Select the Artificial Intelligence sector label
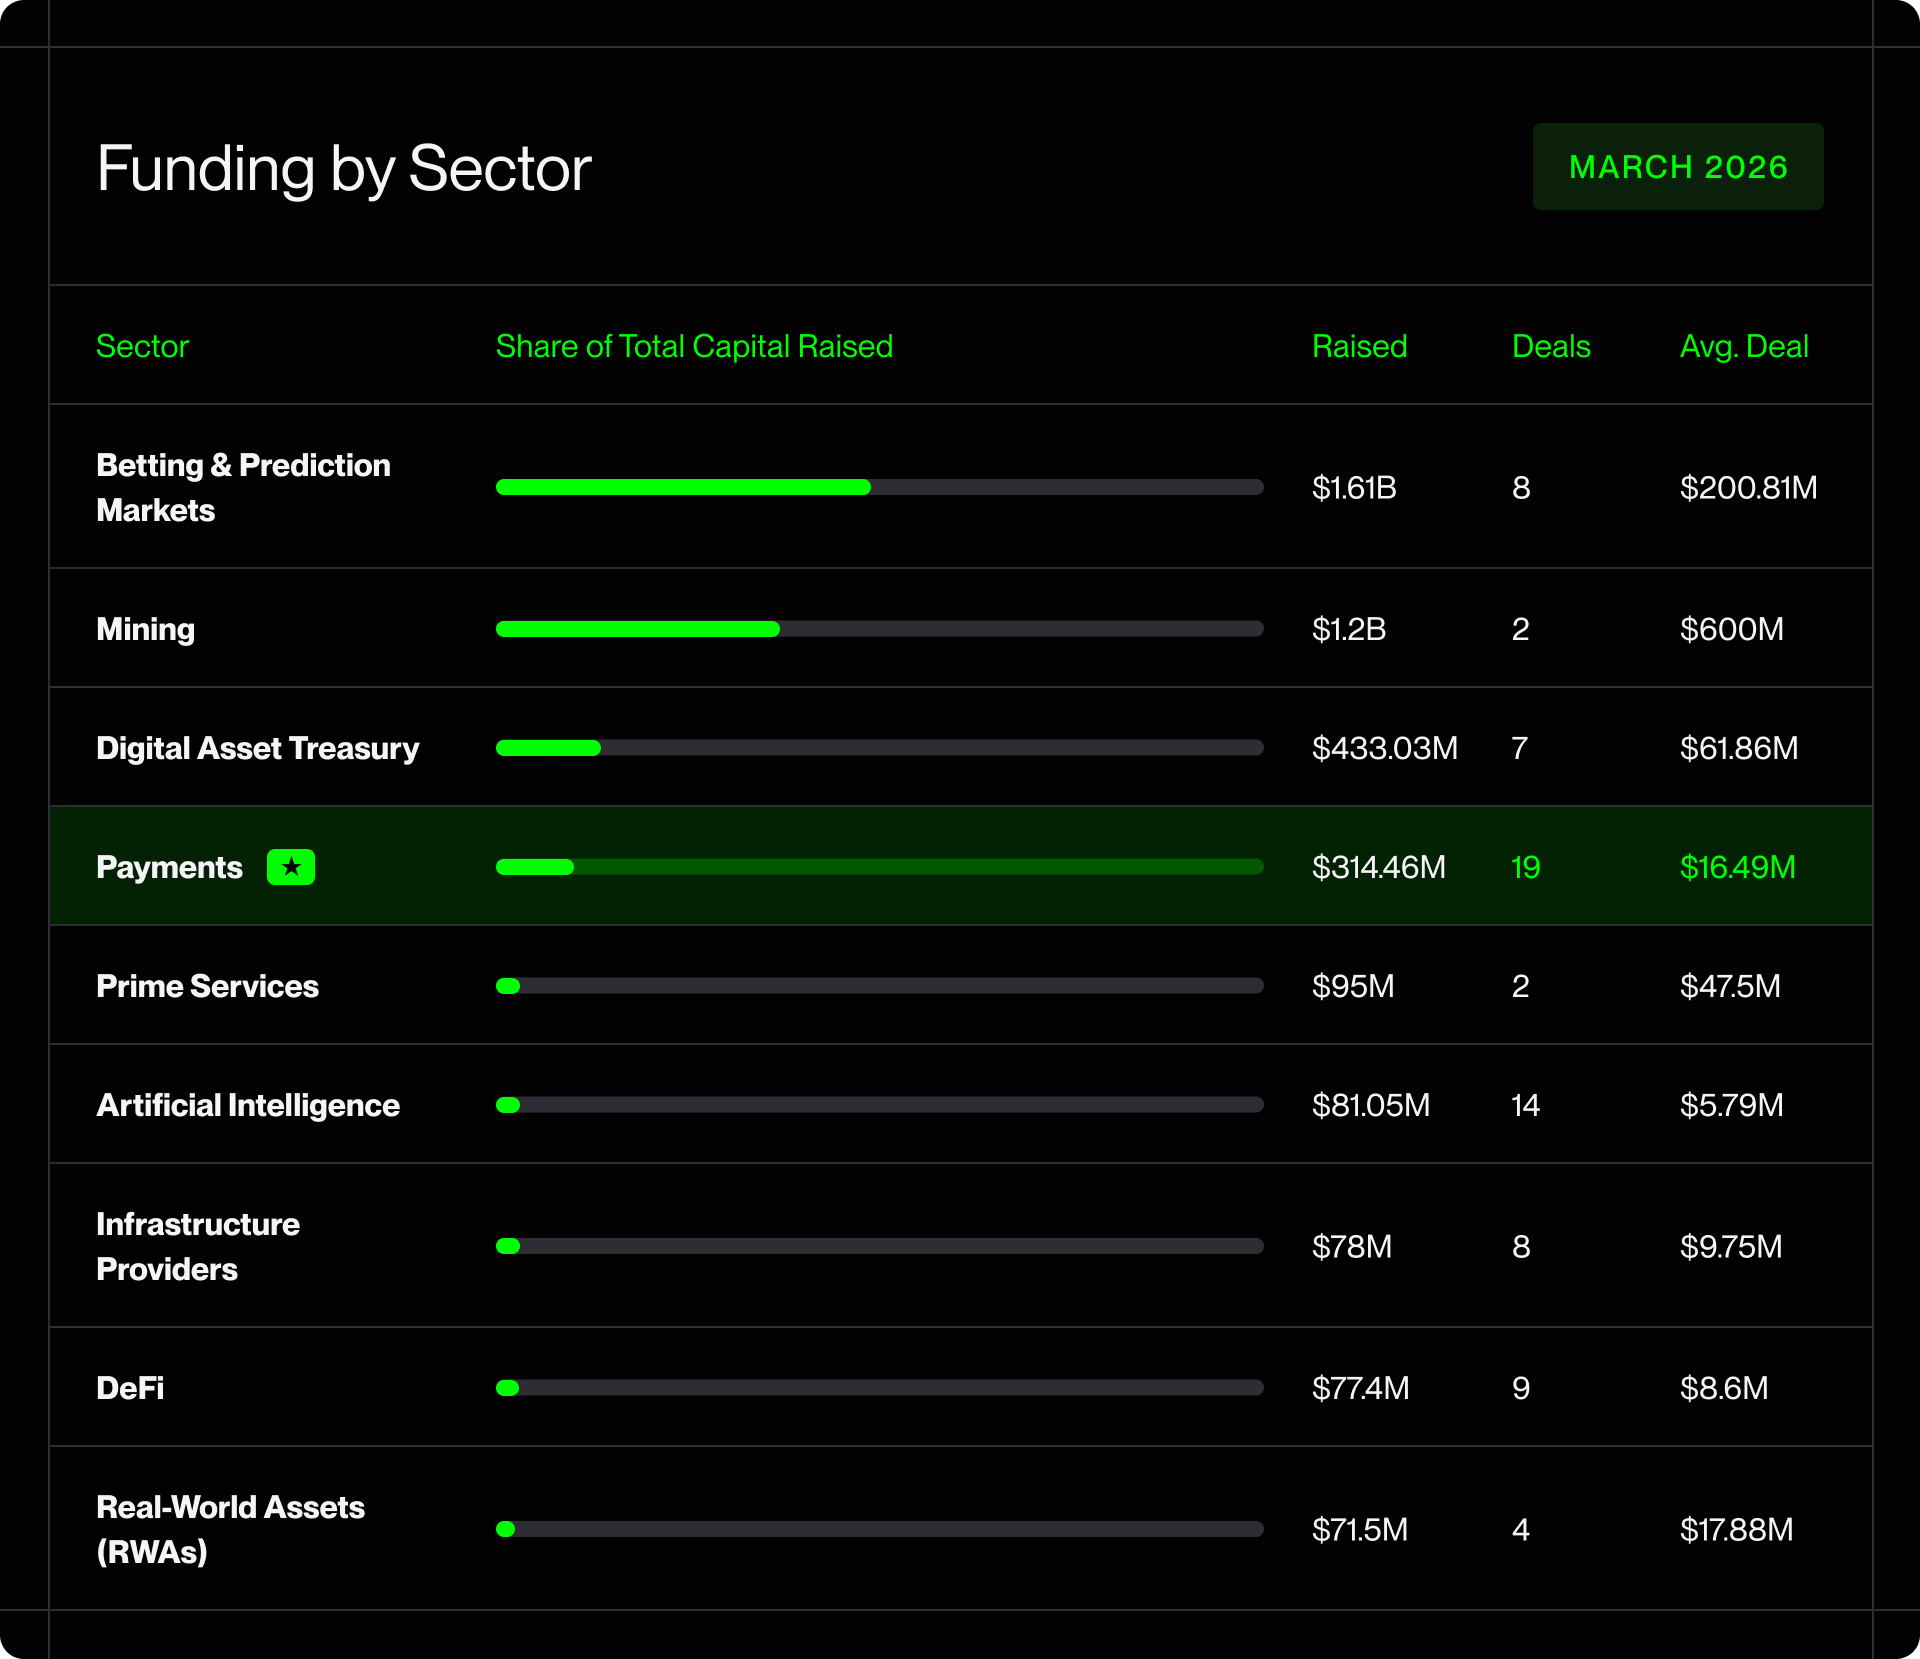The image size is (1920, 1659). click(x=248, y=1105)
